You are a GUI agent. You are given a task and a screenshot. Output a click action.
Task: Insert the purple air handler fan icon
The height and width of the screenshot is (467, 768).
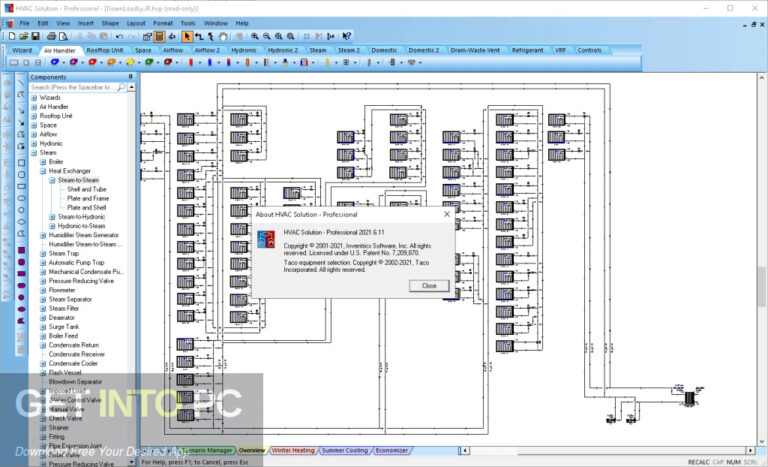point(73,62)
